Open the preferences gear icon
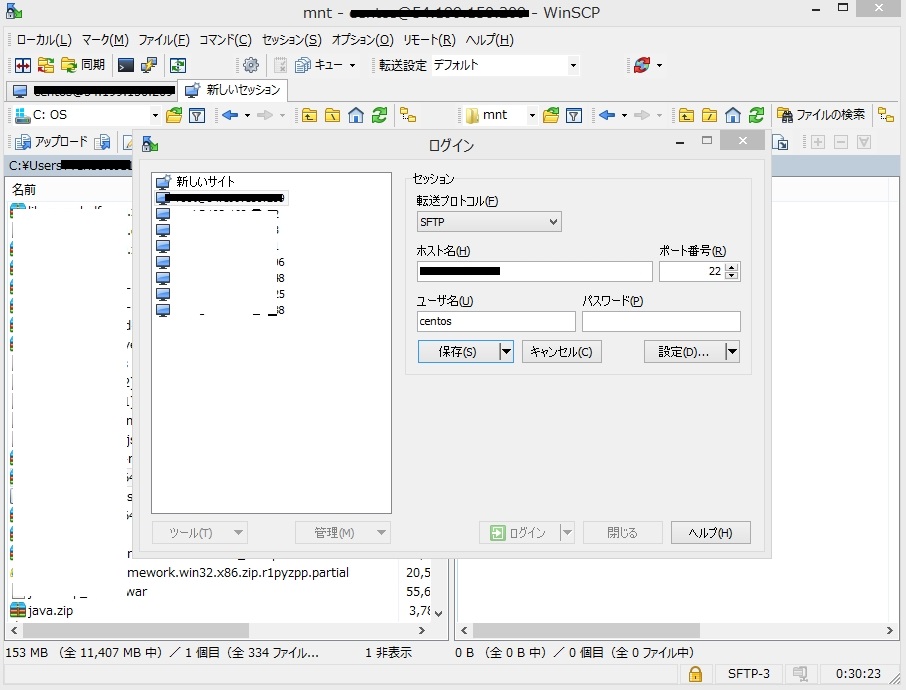906x690 pixels. click(x=251, y=65)
